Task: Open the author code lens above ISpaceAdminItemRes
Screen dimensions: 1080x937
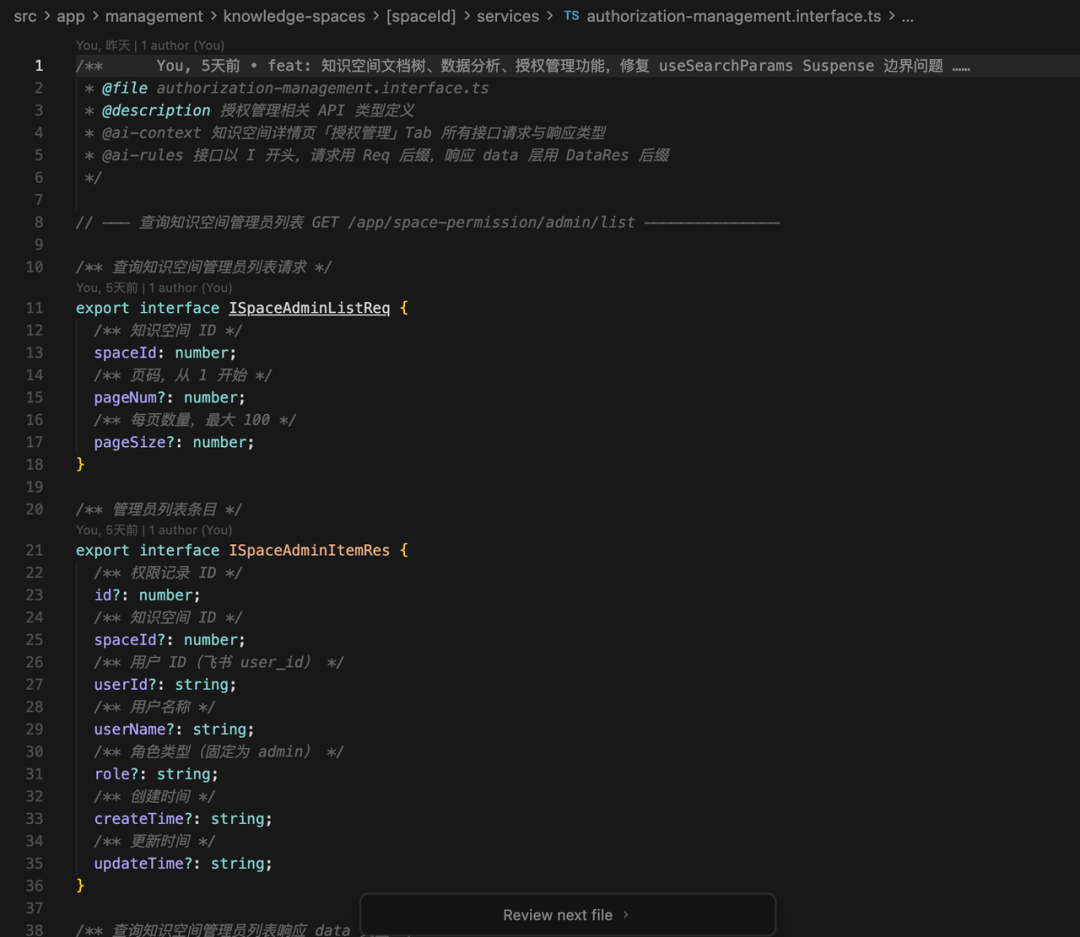Action: tap(154, 530)
